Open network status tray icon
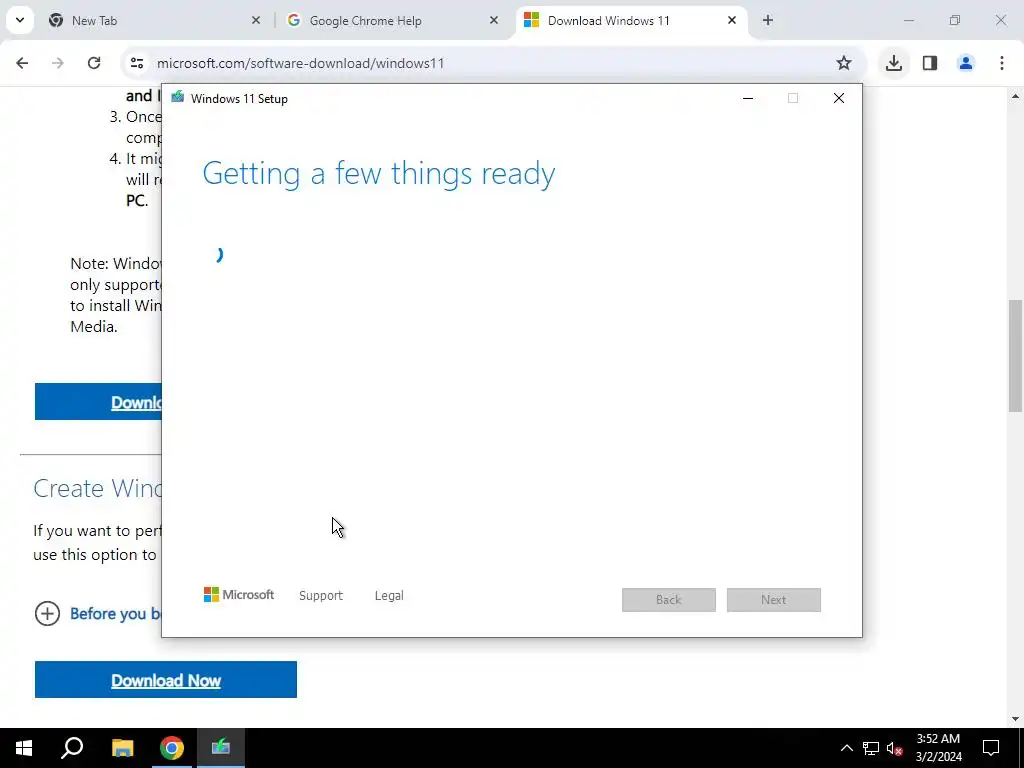Viewport: 1024px width, 768px height. tap(871, 748)
